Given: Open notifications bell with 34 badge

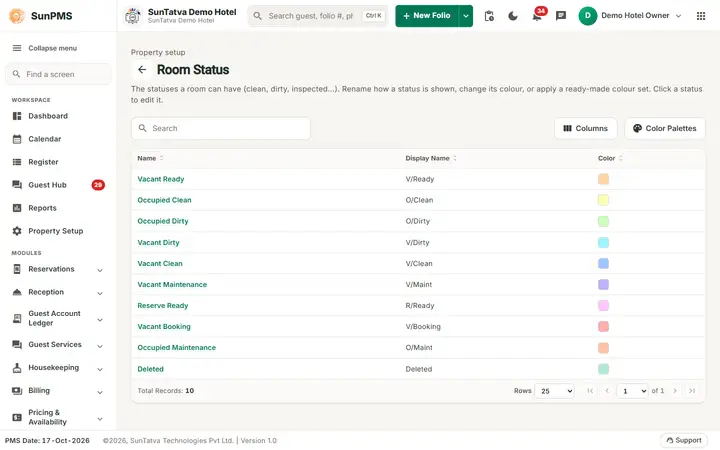Looking at the screenshot, I should 537,15.
